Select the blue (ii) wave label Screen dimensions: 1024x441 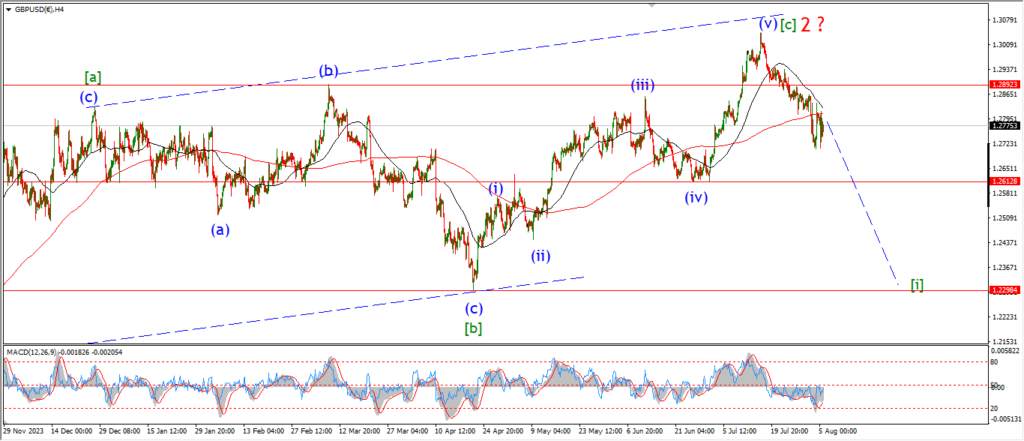coord(540,255)
